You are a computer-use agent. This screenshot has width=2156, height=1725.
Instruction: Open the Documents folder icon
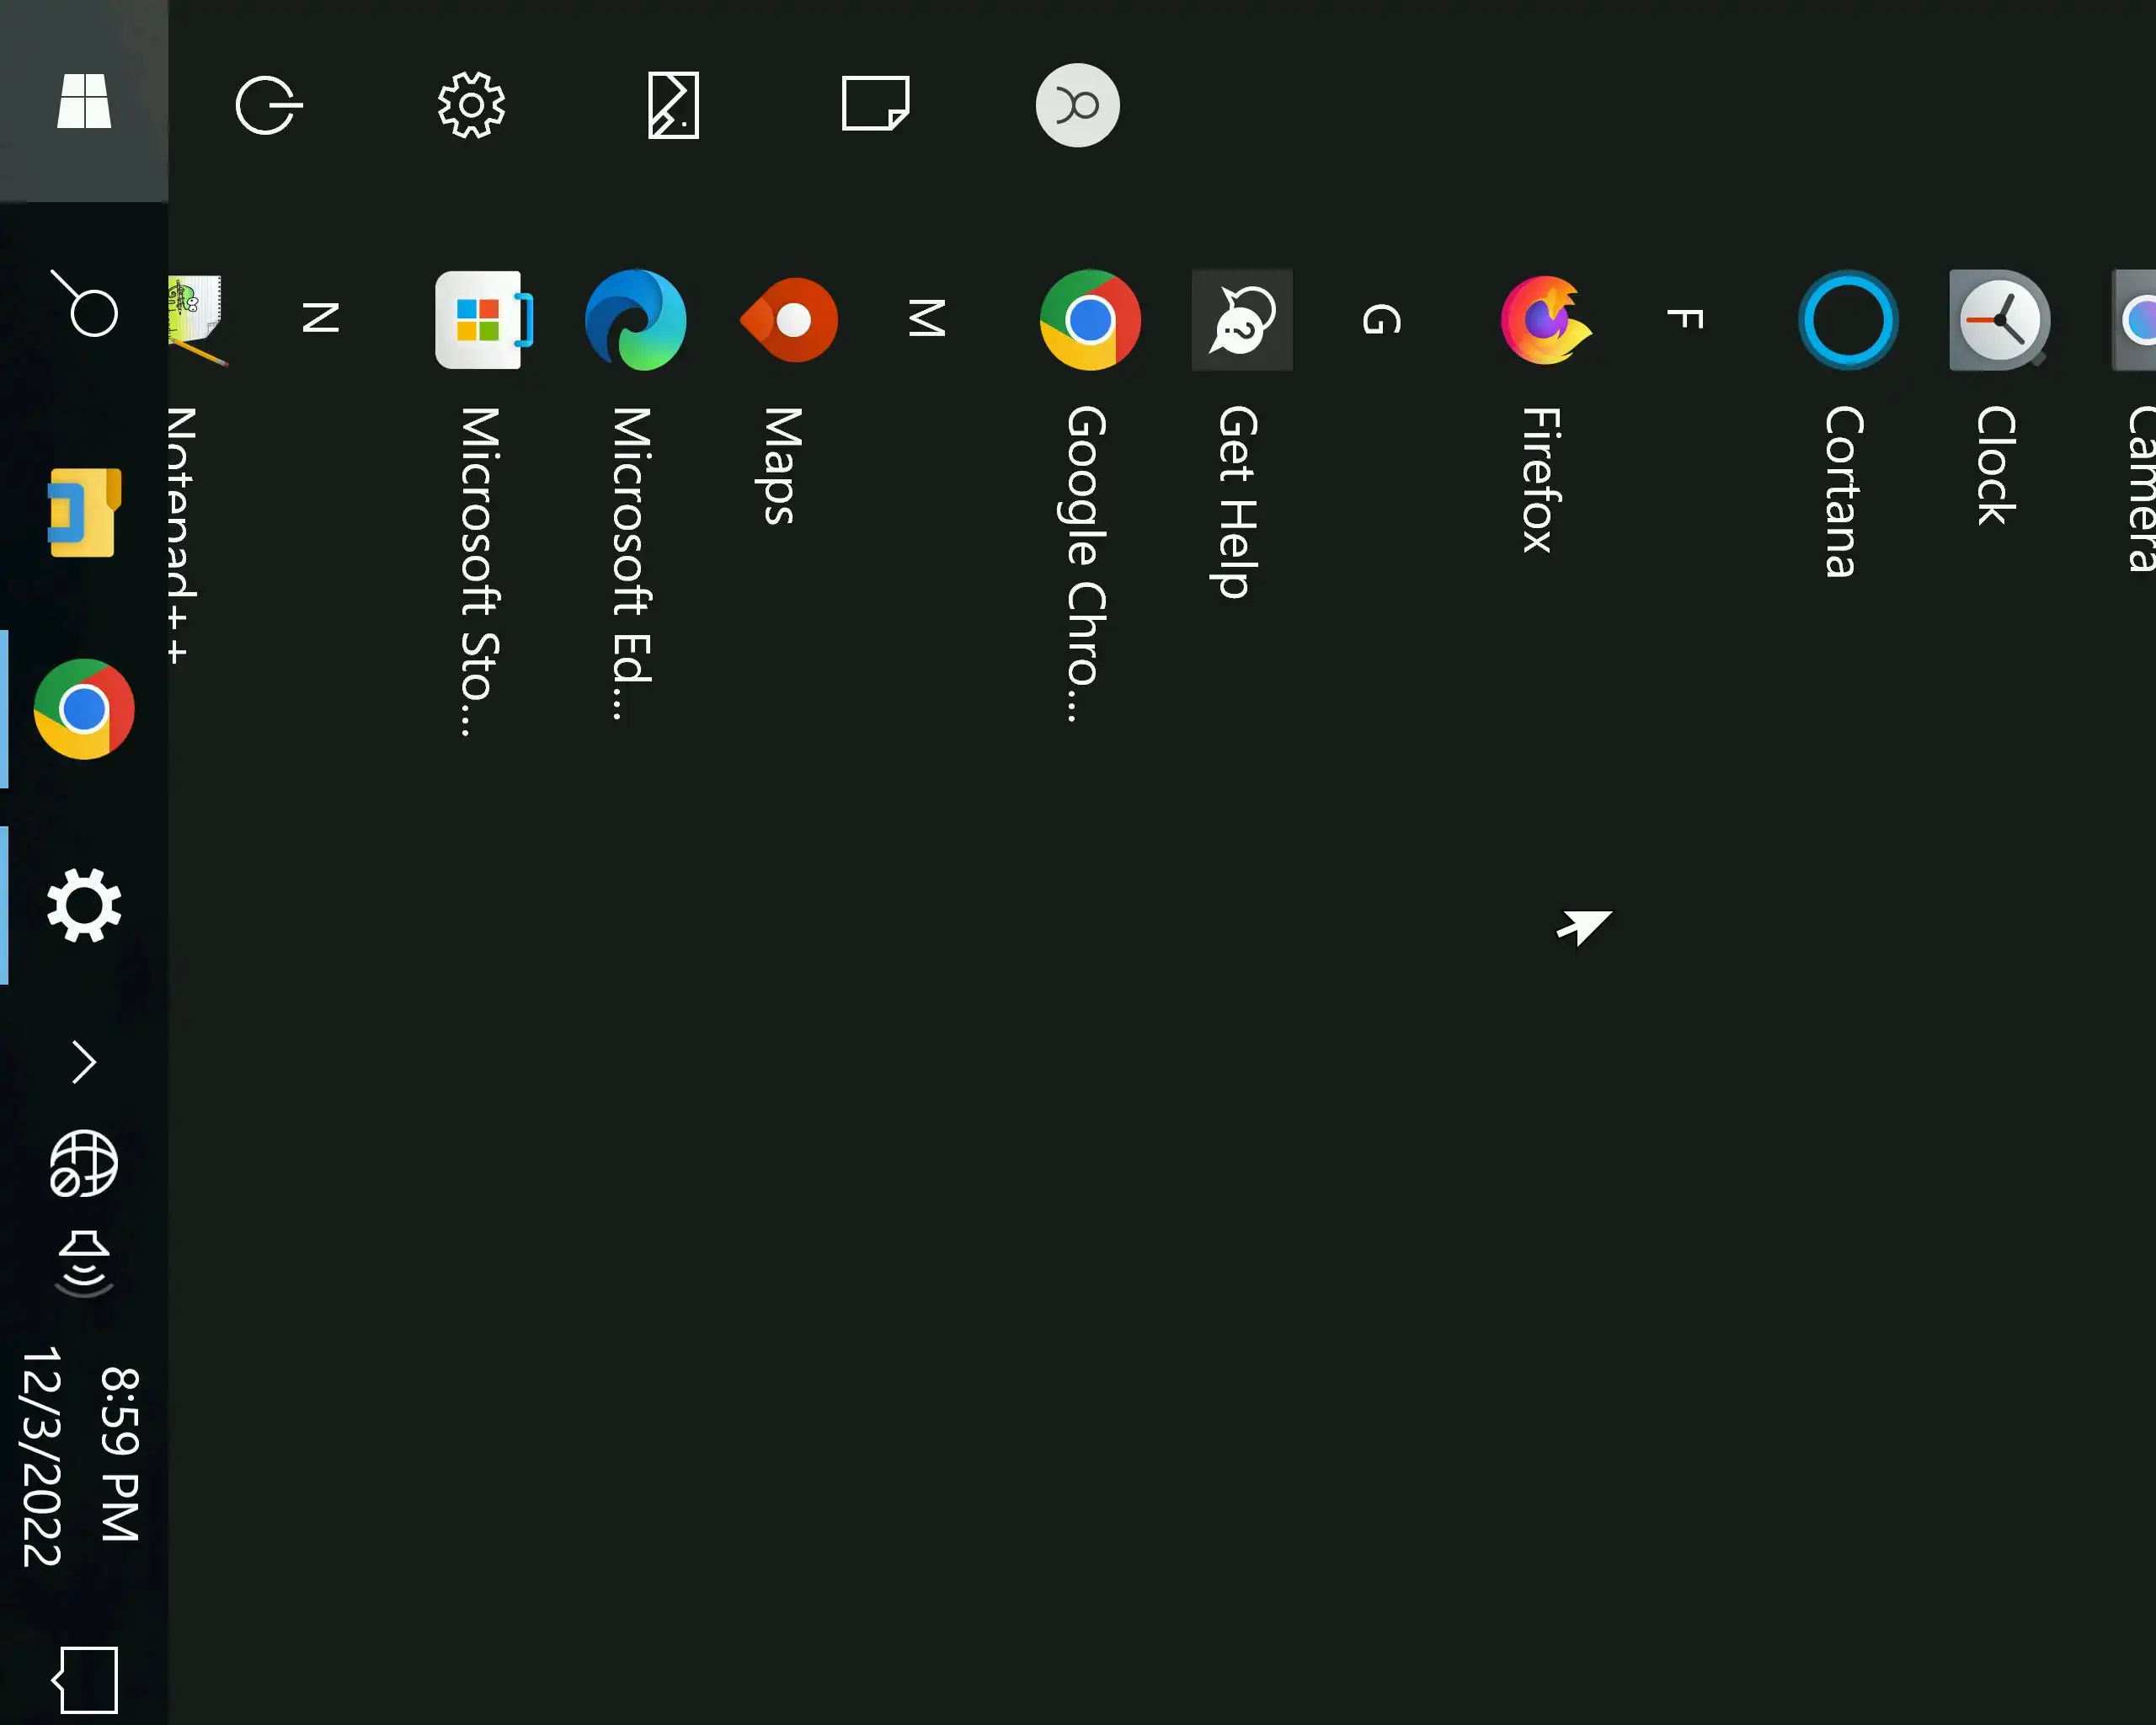coord(875,104)
